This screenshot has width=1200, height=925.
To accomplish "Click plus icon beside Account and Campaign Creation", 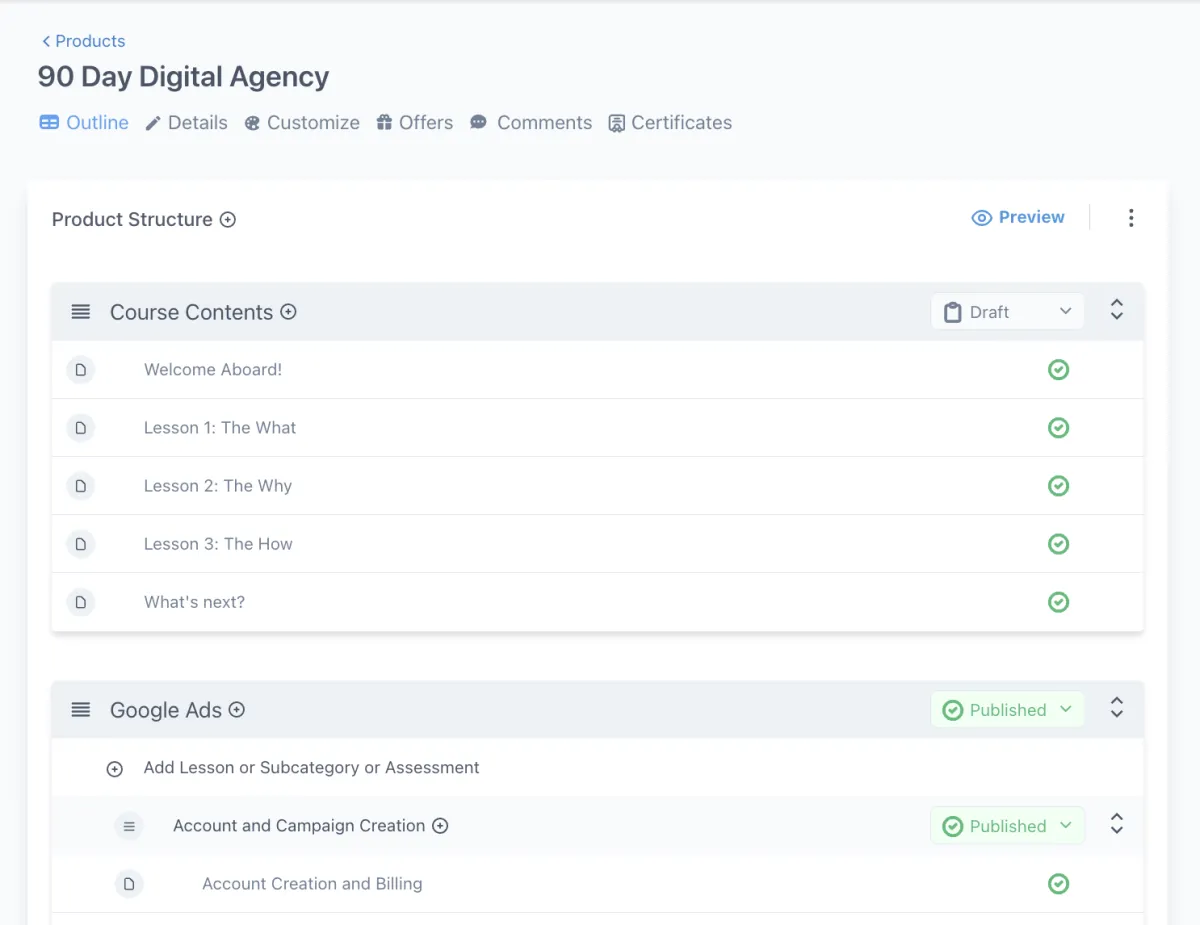I will (440, 826).
